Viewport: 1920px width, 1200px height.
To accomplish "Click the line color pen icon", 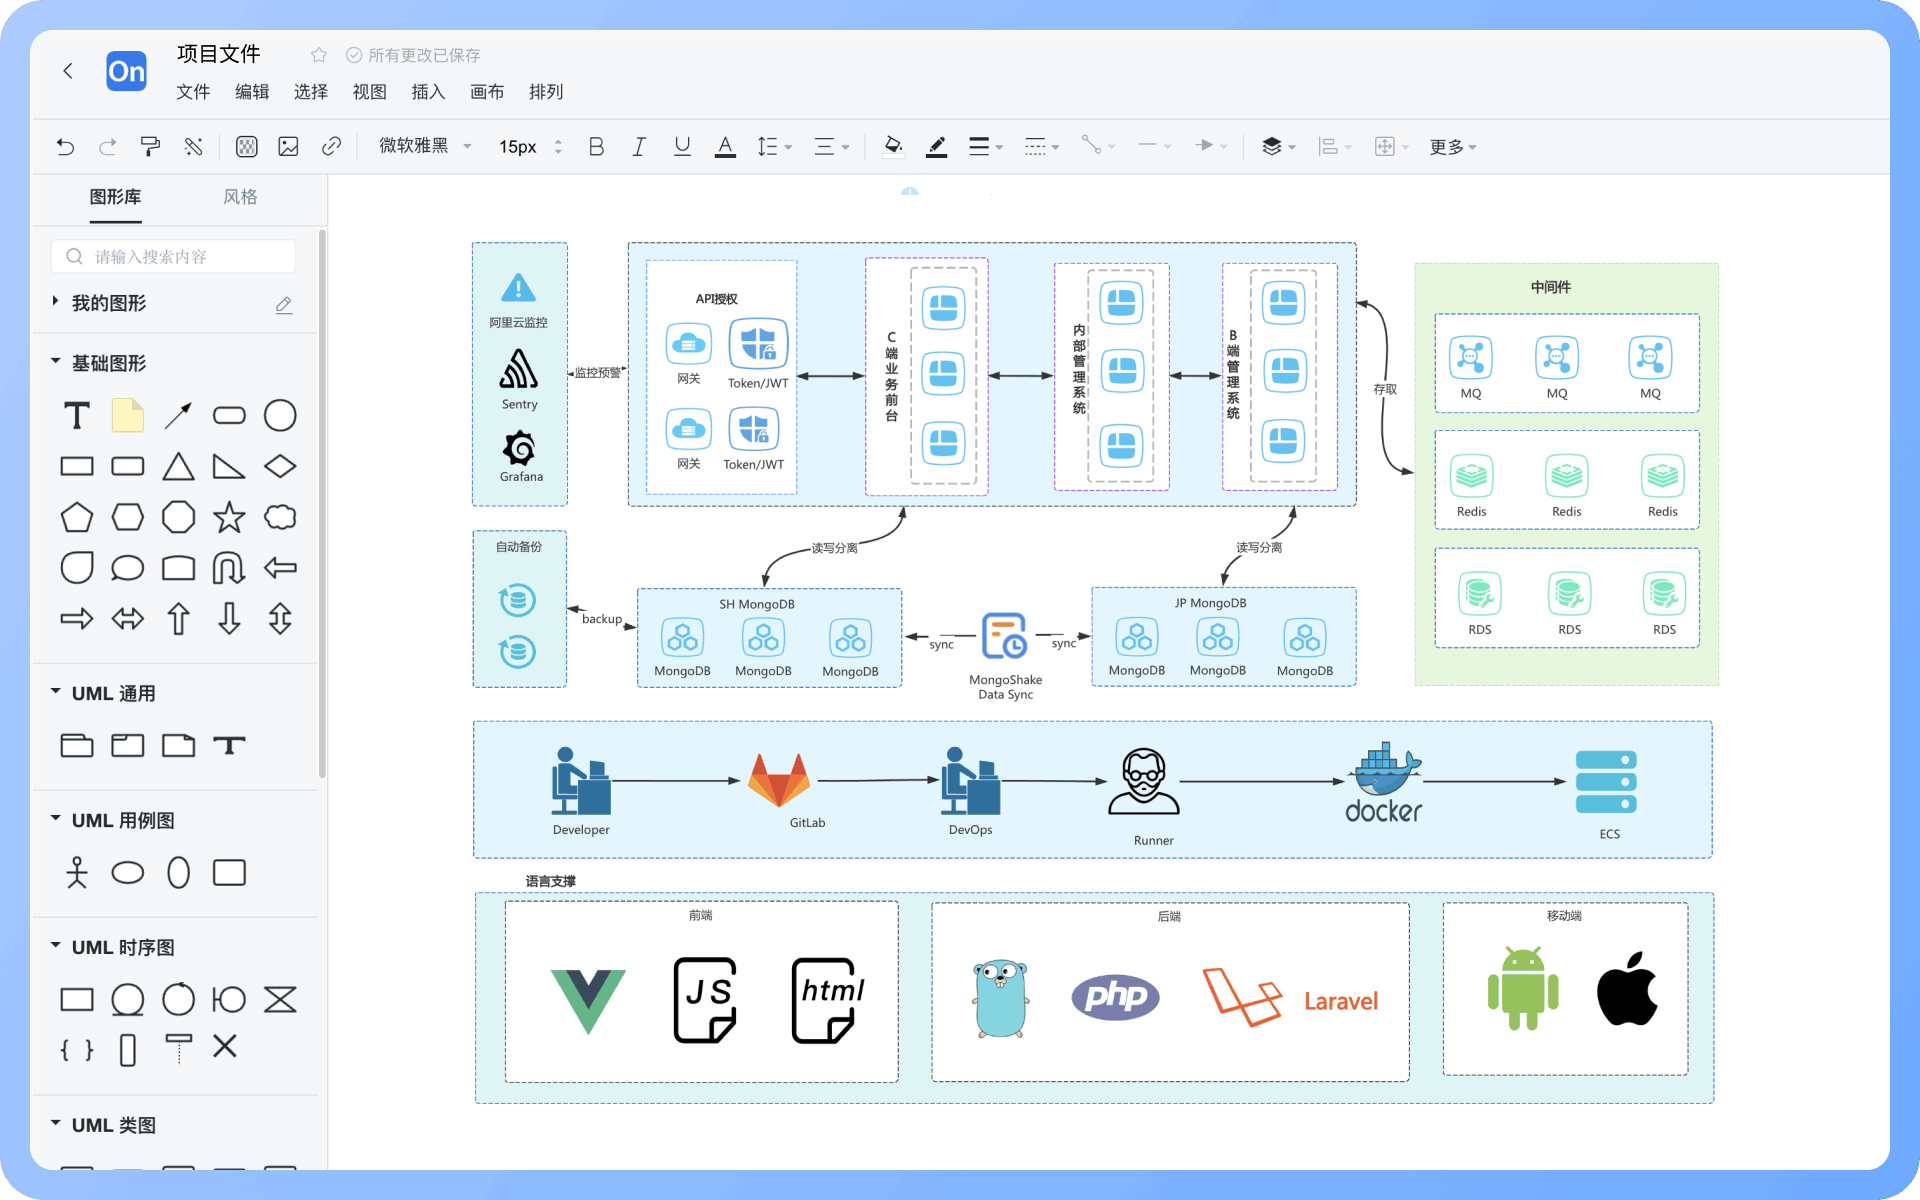I will tap(936, 147).
